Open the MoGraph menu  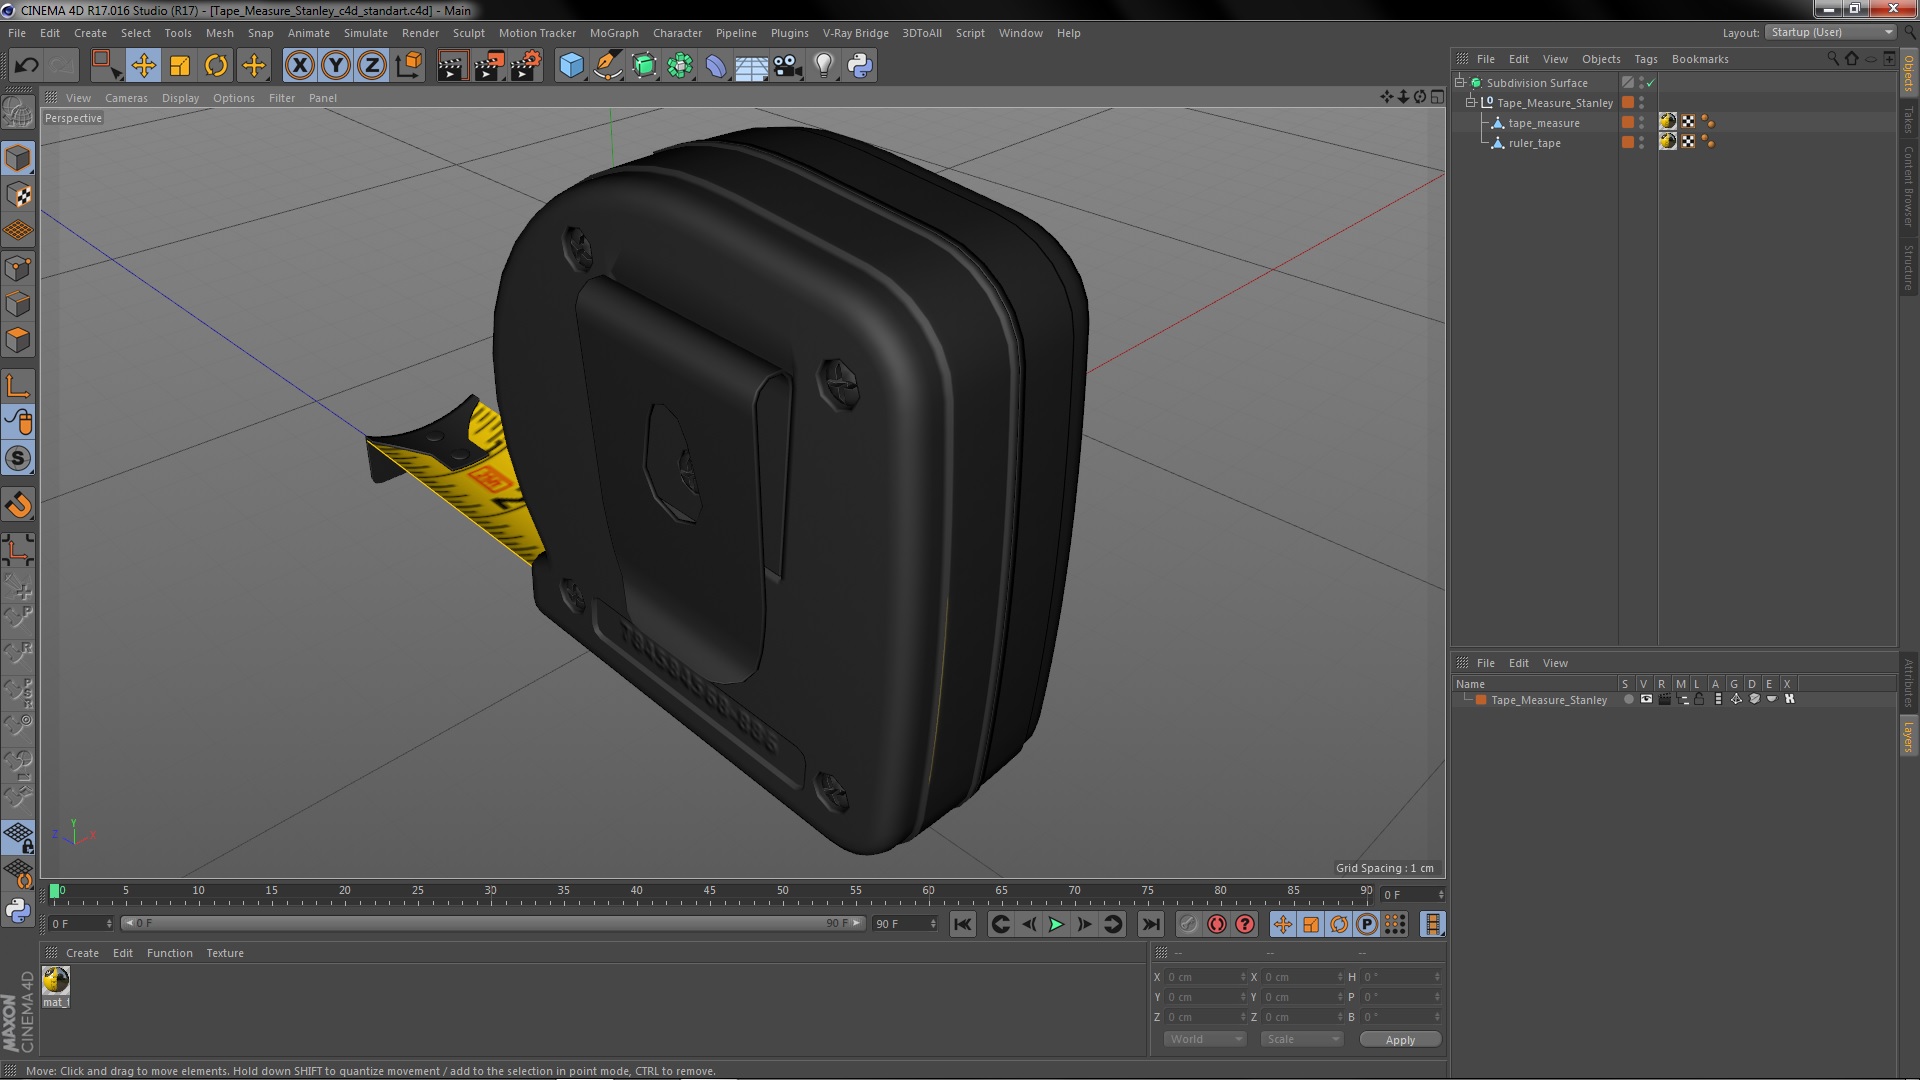tap(614, 33)
